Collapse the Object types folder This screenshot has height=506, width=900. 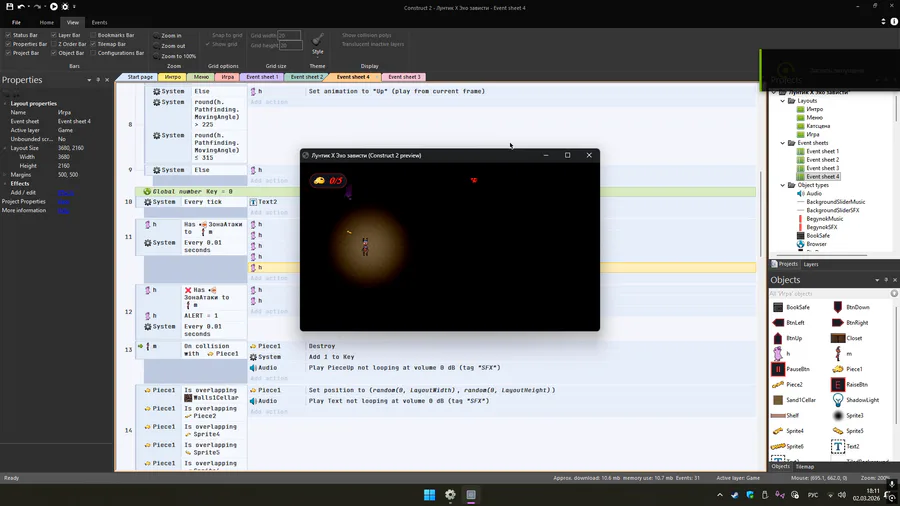pos(782,185)
